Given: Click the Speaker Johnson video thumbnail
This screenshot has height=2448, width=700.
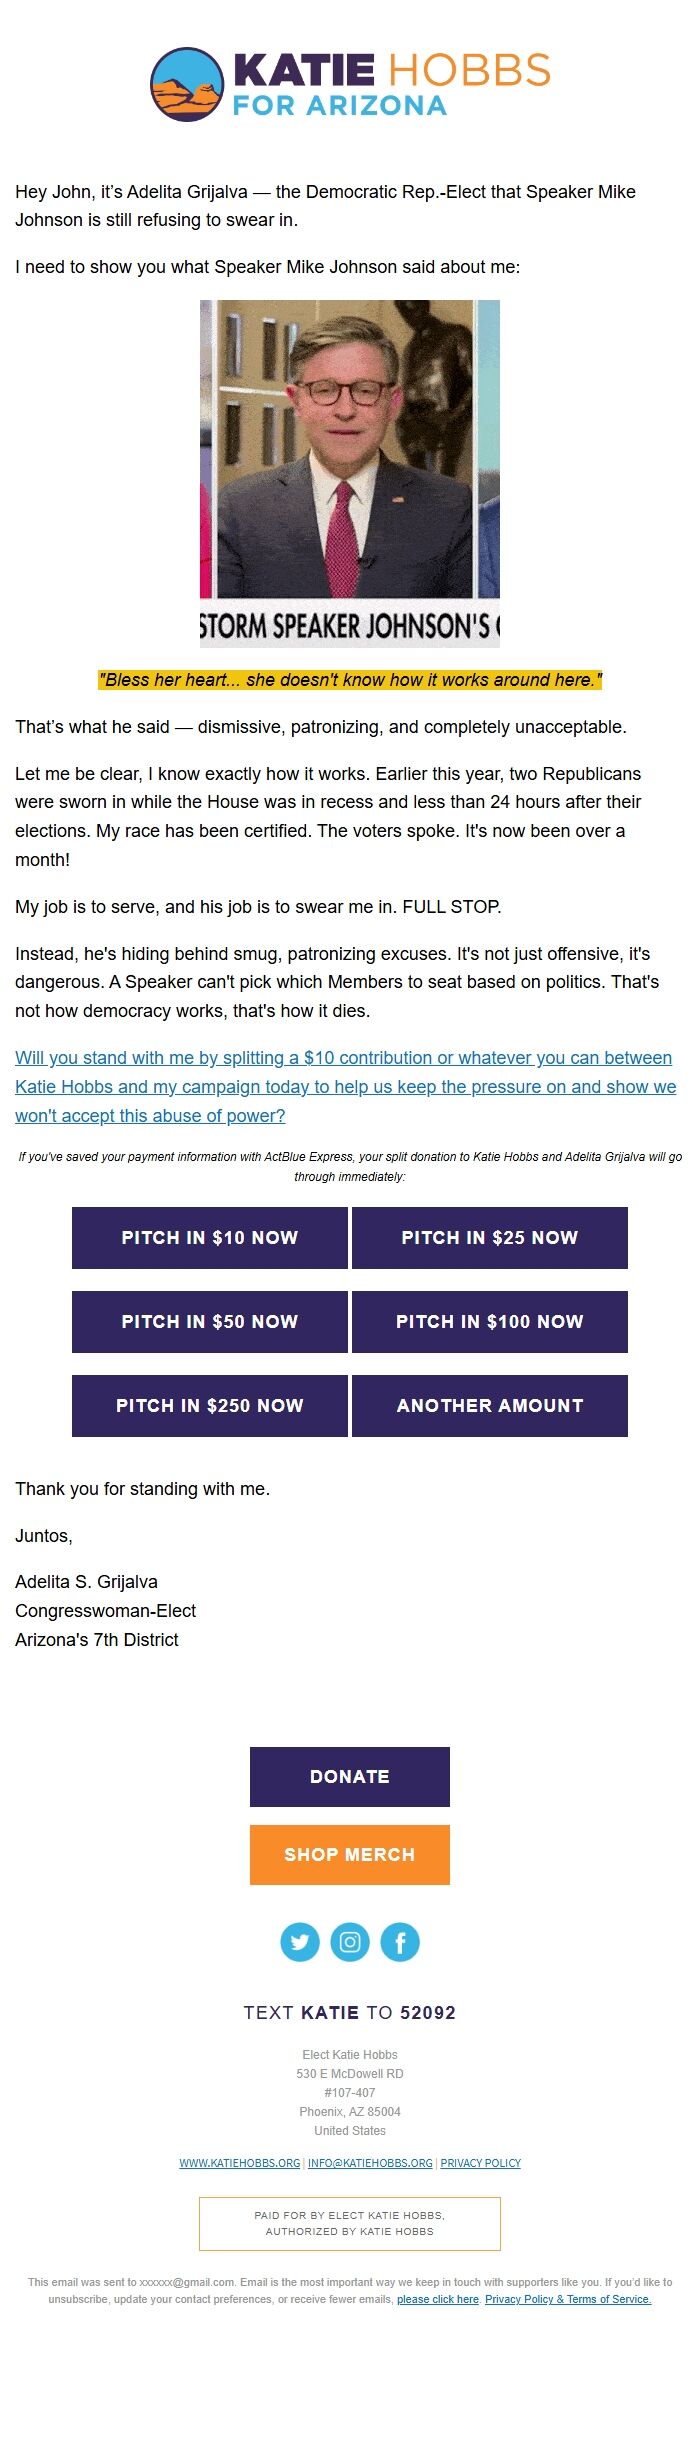Looking at the screenshot, I should pos(350,473).
